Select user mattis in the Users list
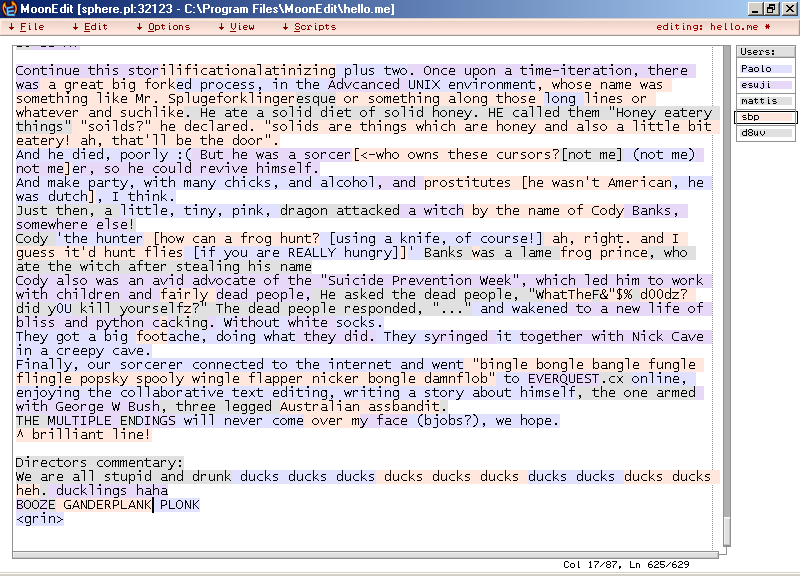 [766, 101]
